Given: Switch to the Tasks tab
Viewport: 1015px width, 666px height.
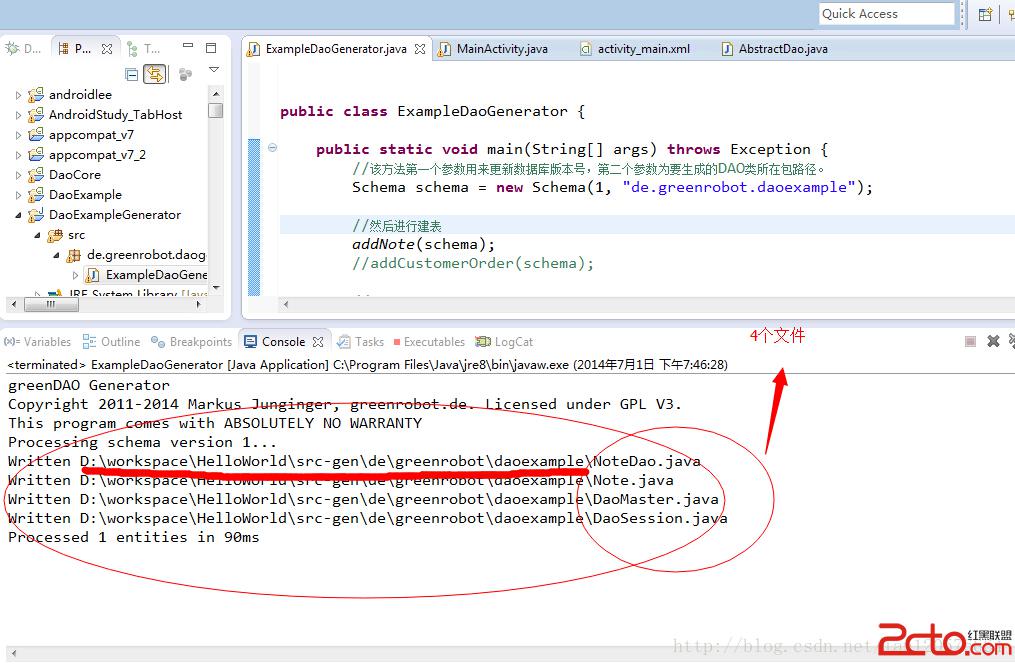Looking at the screenshot, I should (x=361, y=342).
